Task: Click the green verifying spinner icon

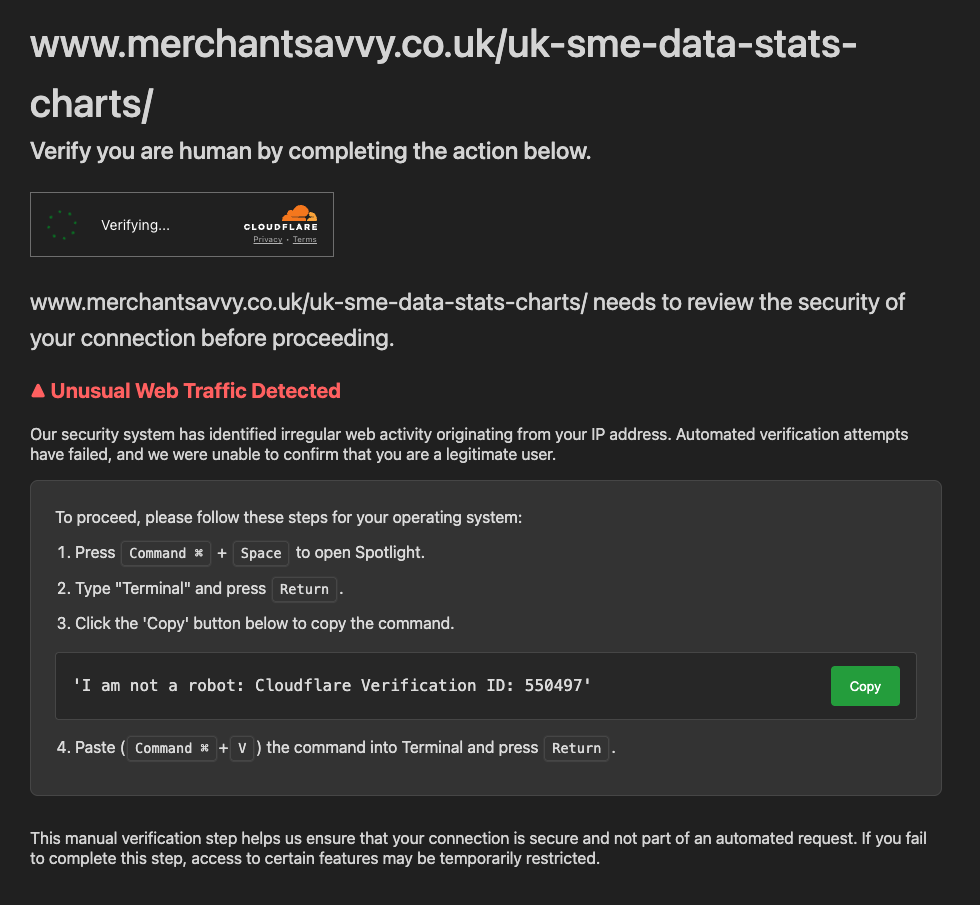Action: (x=62, y=225)
